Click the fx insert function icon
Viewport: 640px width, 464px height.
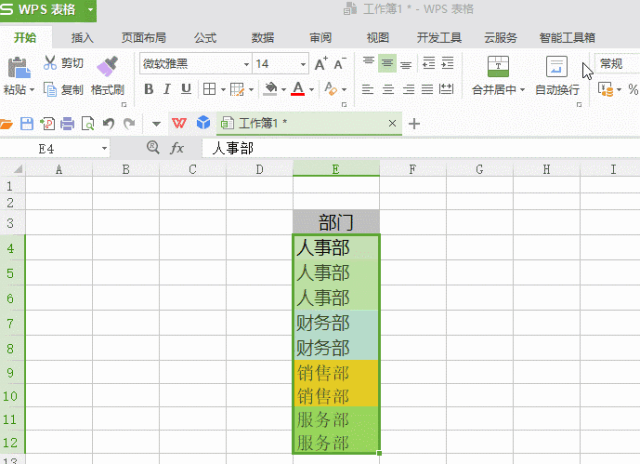pos(177,148)
